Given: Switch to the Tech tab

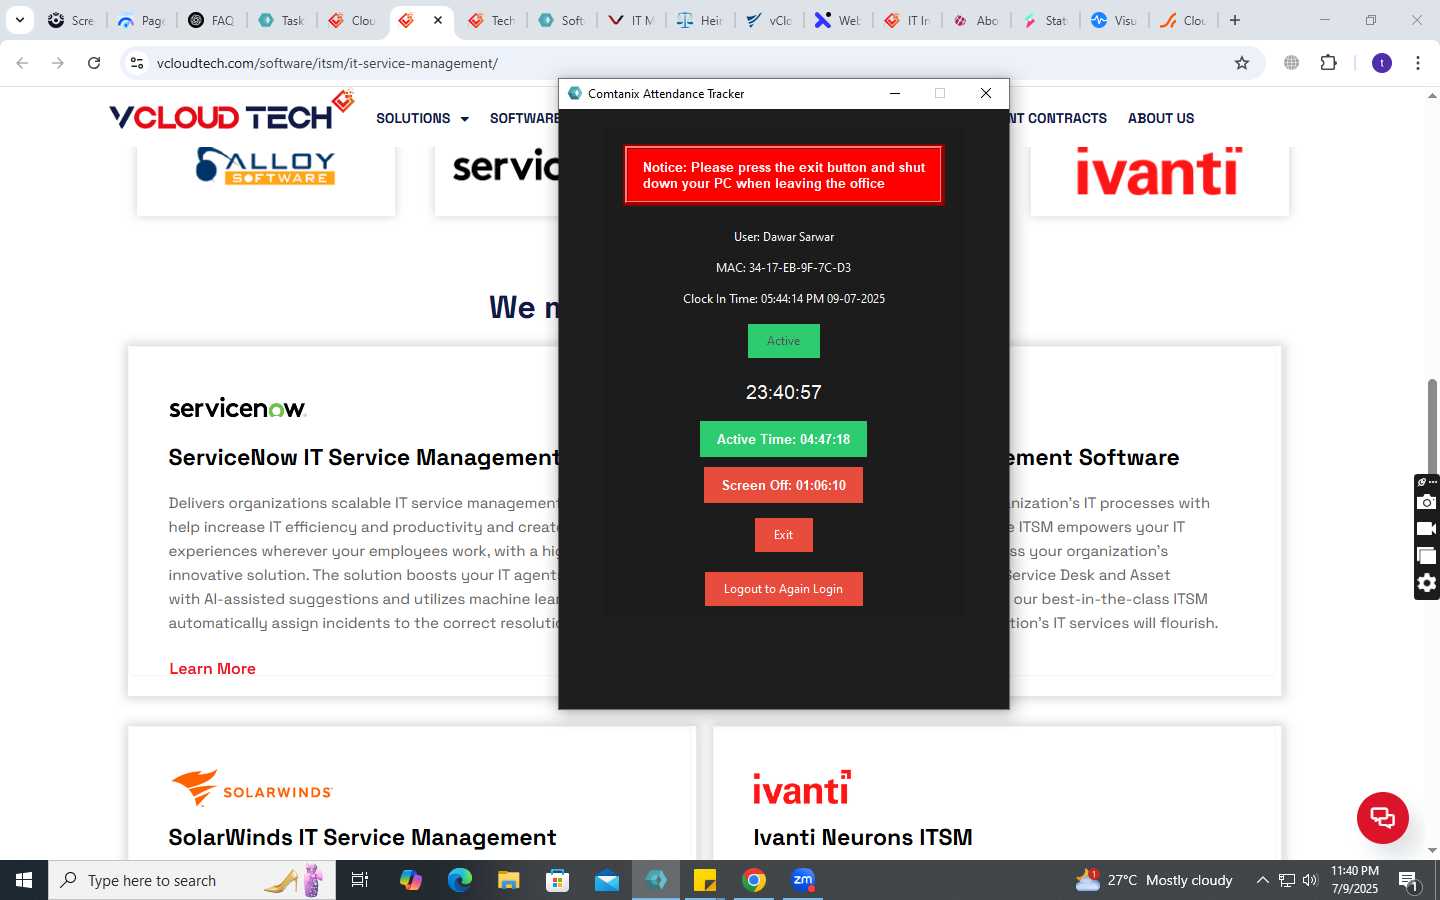Looking at the screenshot, I should [491, 20].
